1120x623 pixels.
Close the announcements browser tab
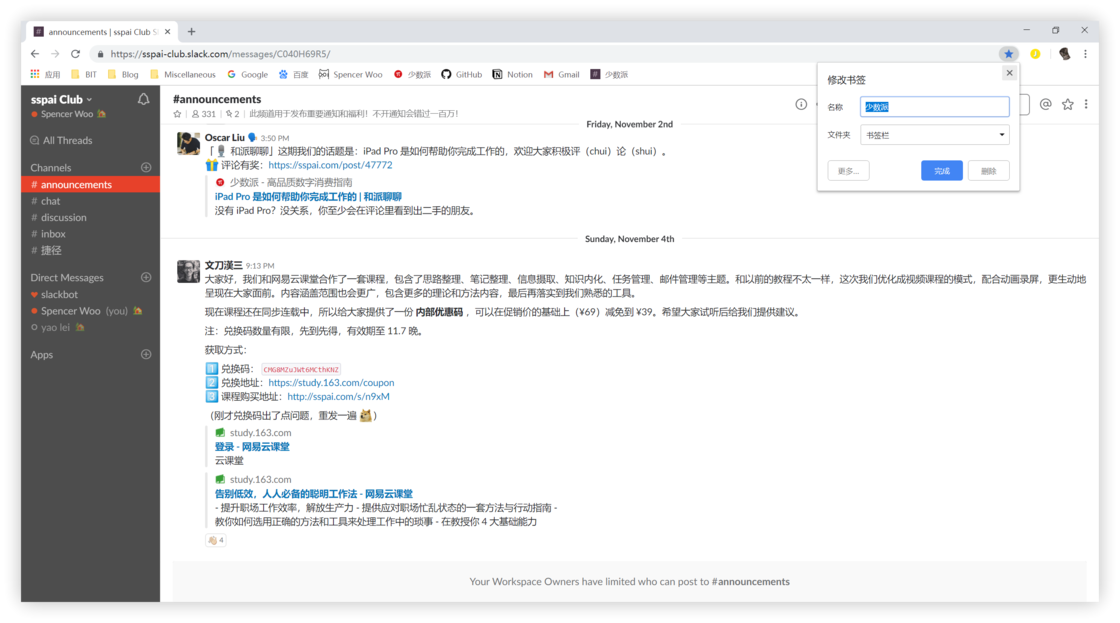tap(168, 31)
